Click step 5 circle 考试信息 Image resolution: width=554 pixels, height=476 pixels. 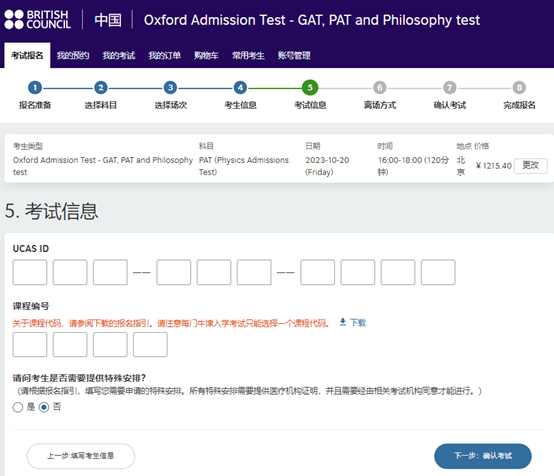pos(310,88)
